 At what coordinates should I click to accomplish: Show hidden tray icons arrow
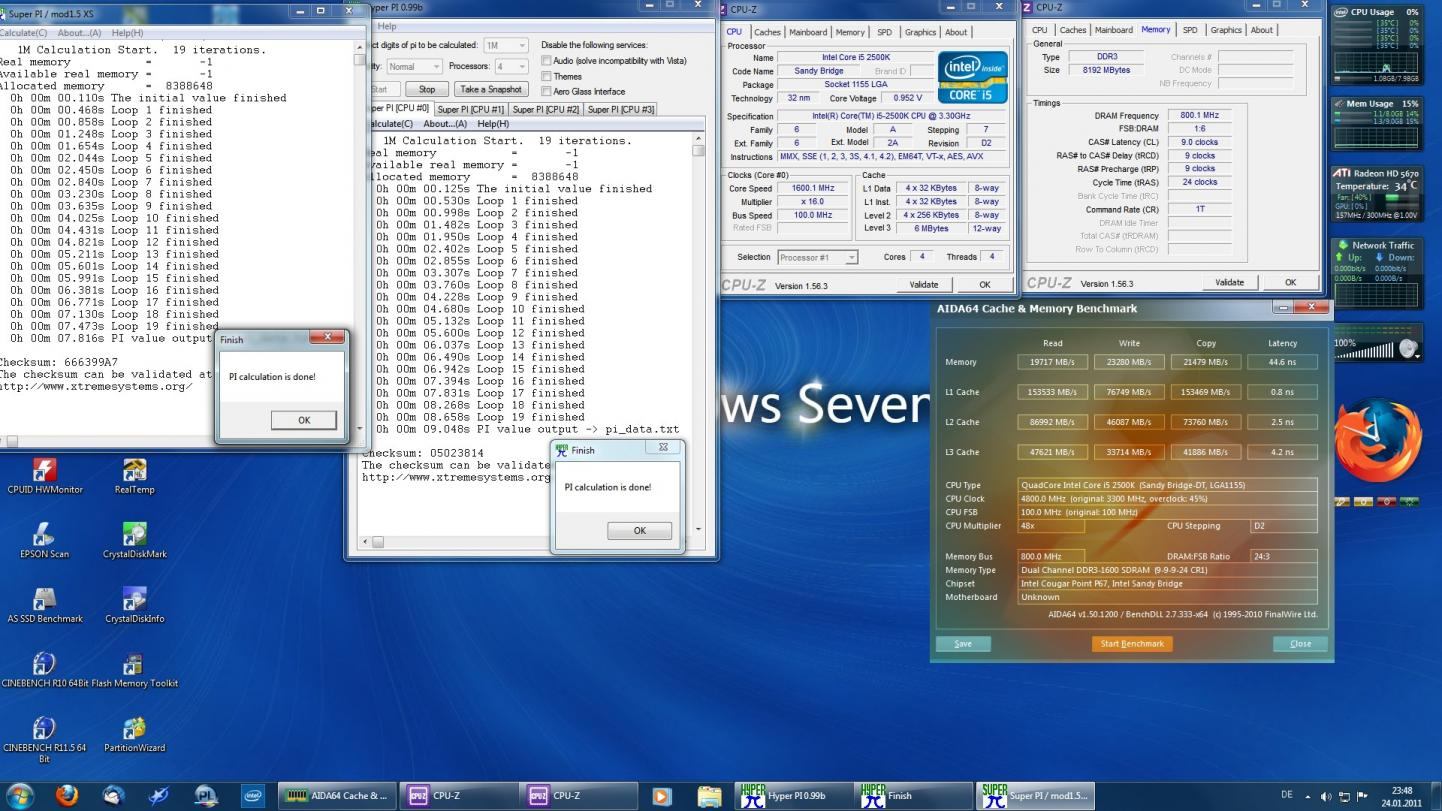click(x=1308, y=797)
